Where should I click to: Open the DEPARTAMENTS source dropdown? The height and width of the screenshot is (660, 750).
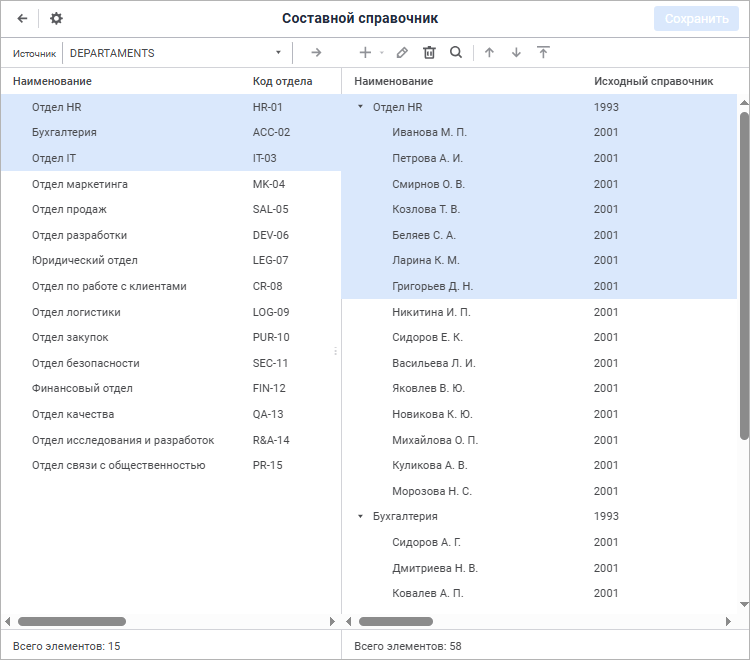click(176, 53)
